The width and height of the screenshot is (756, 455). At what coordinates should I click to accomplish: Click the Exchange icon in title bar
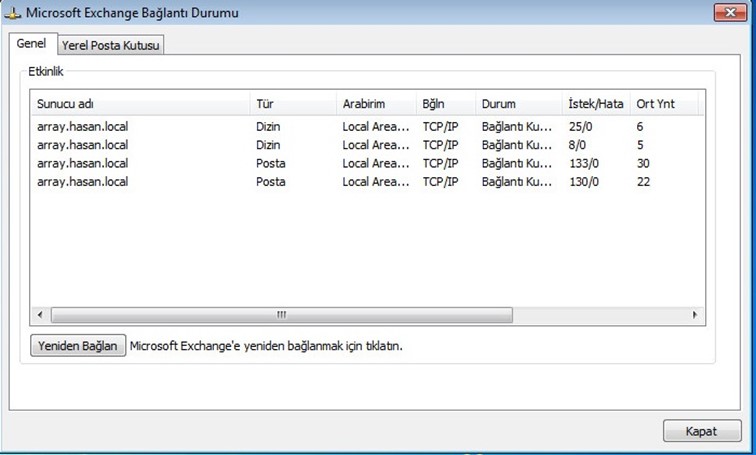click(13, 13)
